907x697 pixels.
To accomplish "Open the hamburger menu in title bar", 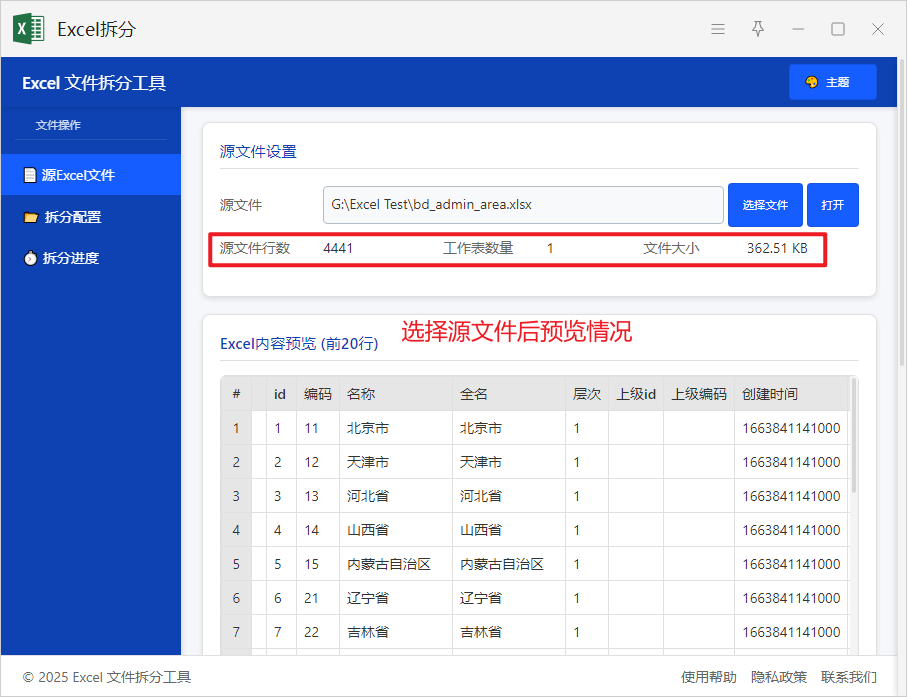I will (x=718, y=29).
